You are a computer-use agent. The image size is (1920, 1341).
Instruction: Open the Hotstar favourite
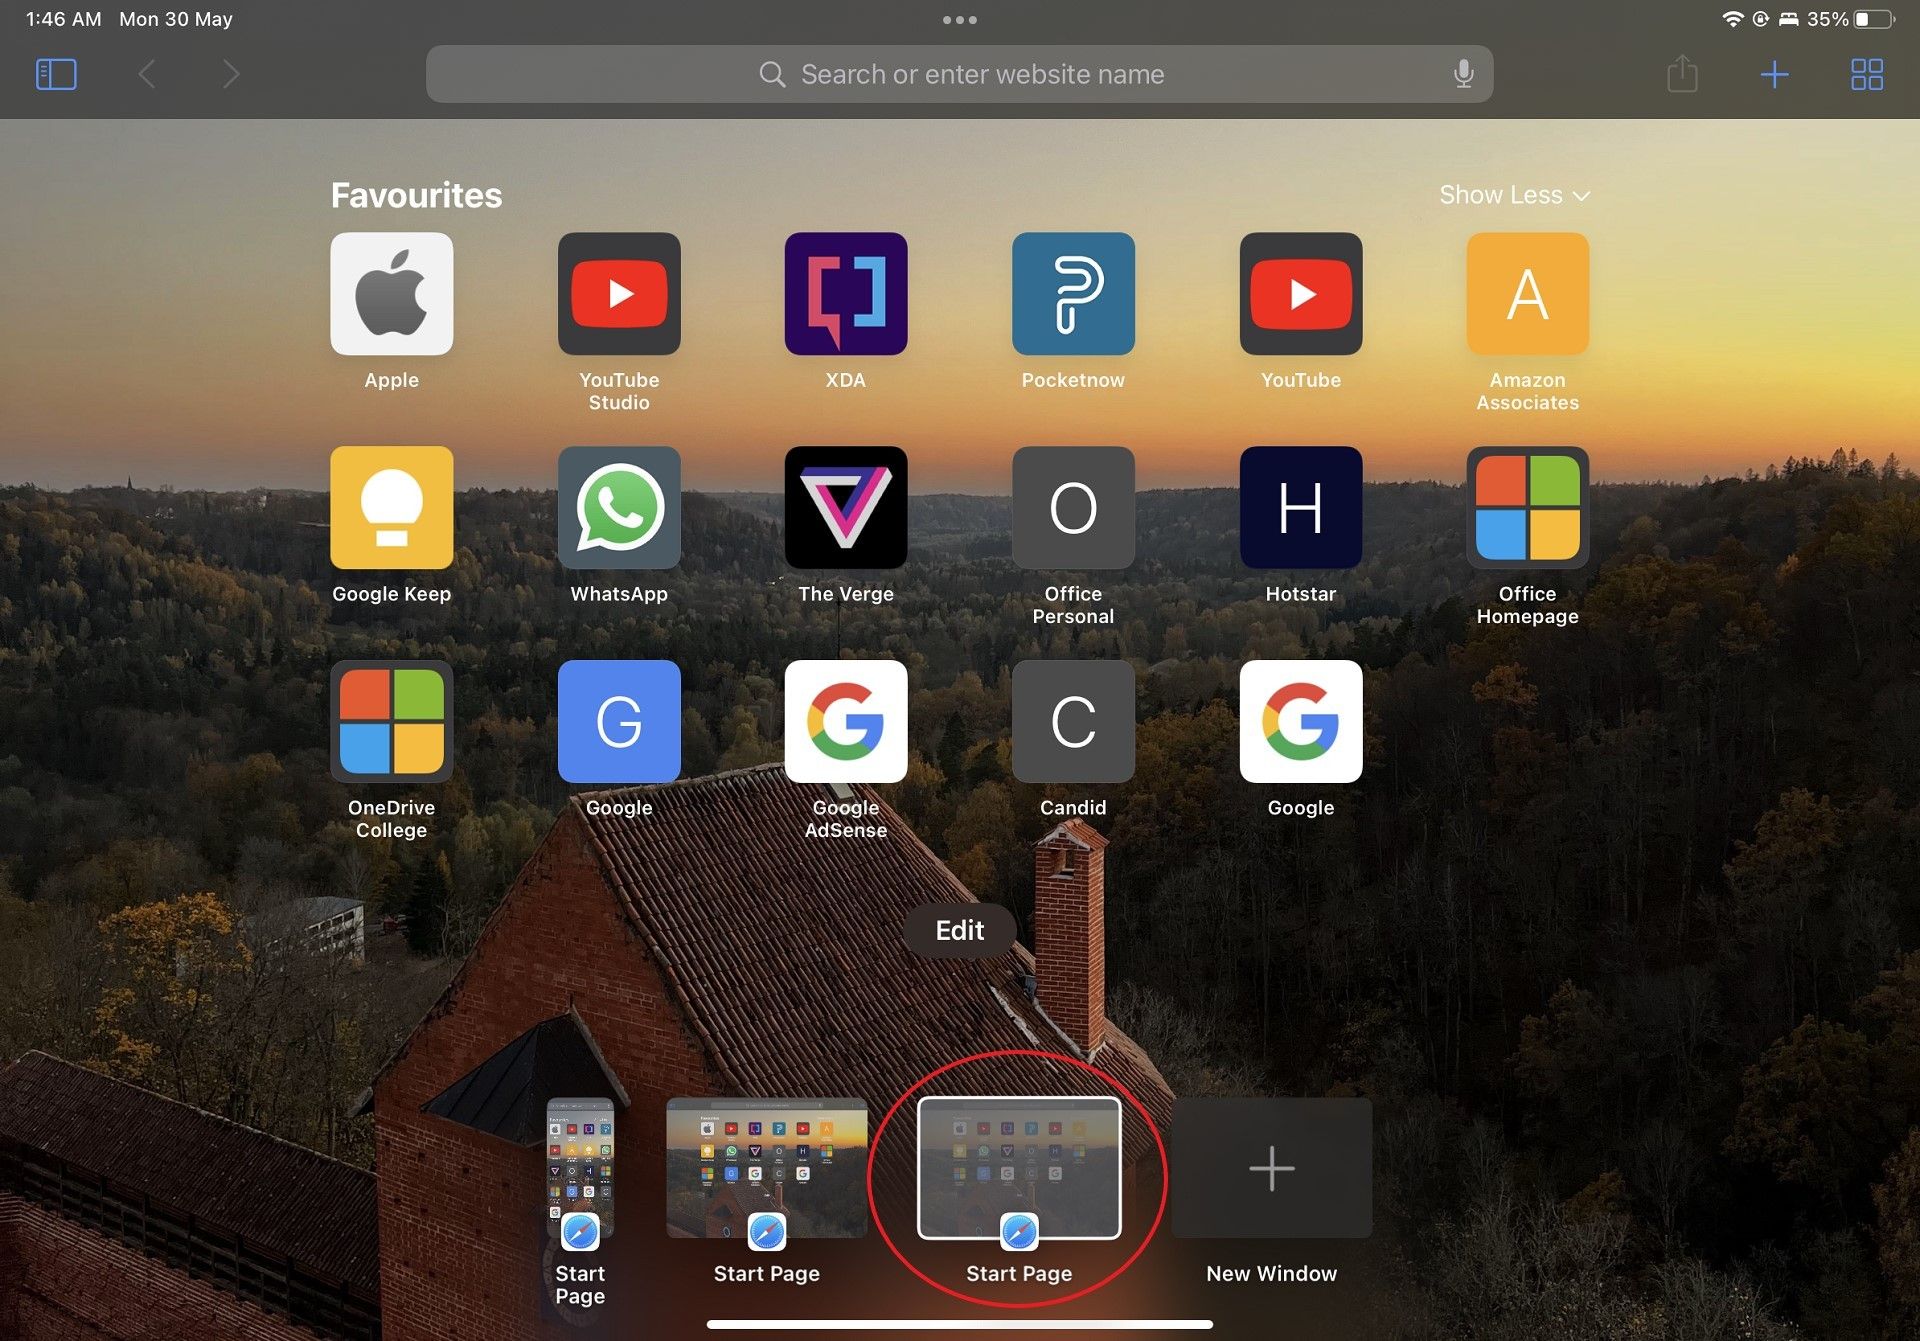[1300, 507]
